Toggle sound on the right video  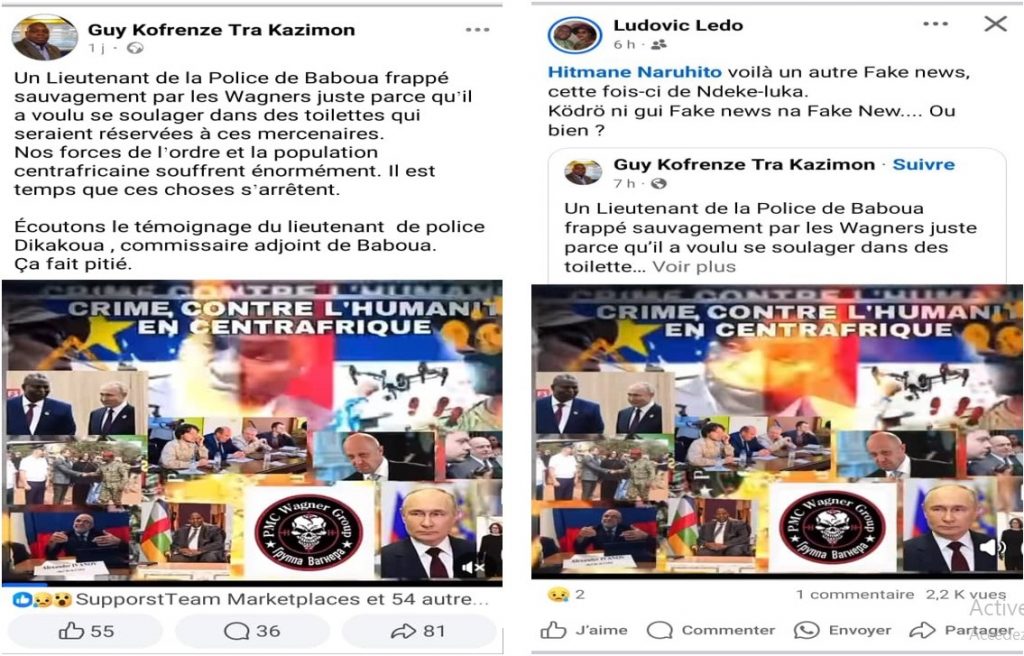click(x=993, y=548)
